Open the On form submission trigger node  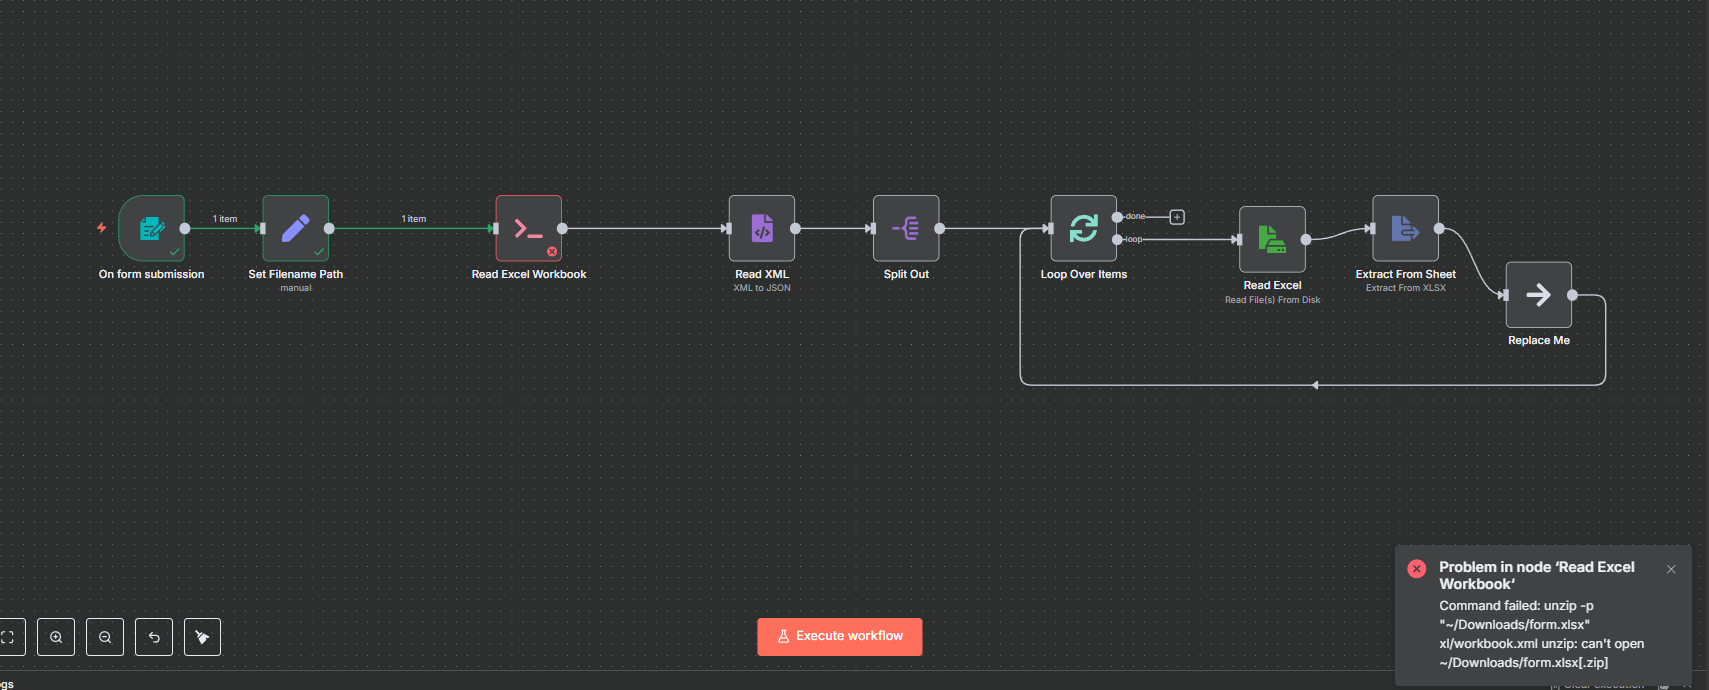point(151,228)
